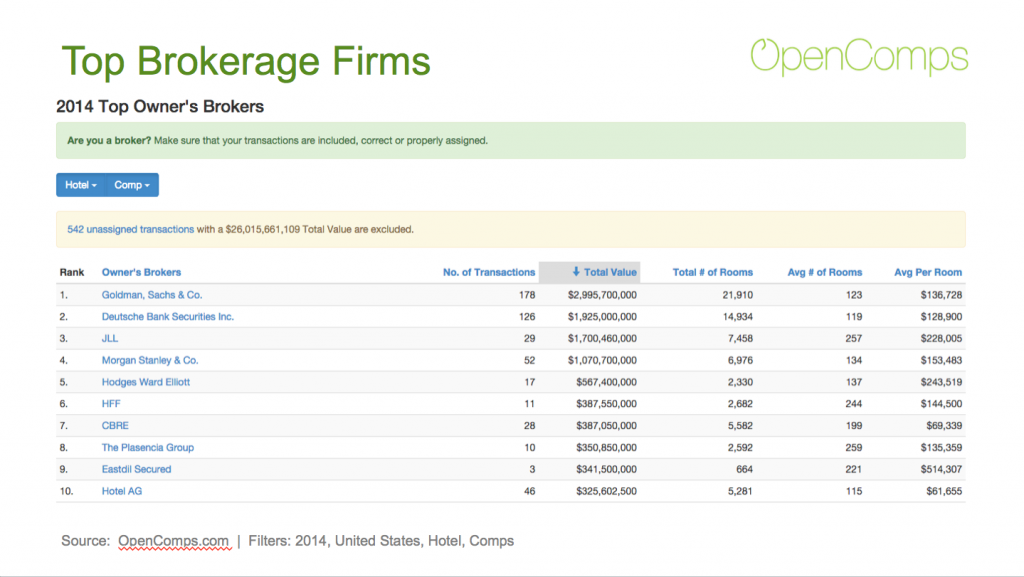Open the Comp filter dropdown
The height and width of the screenshot is (577, 1024).
tap(132, 185)
